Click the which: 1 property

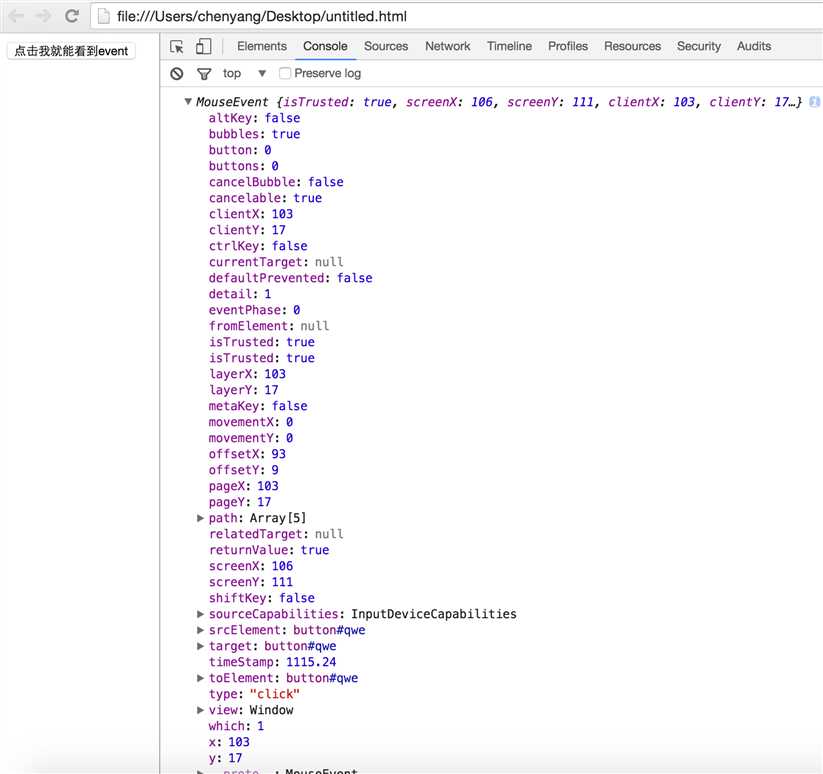236,726
